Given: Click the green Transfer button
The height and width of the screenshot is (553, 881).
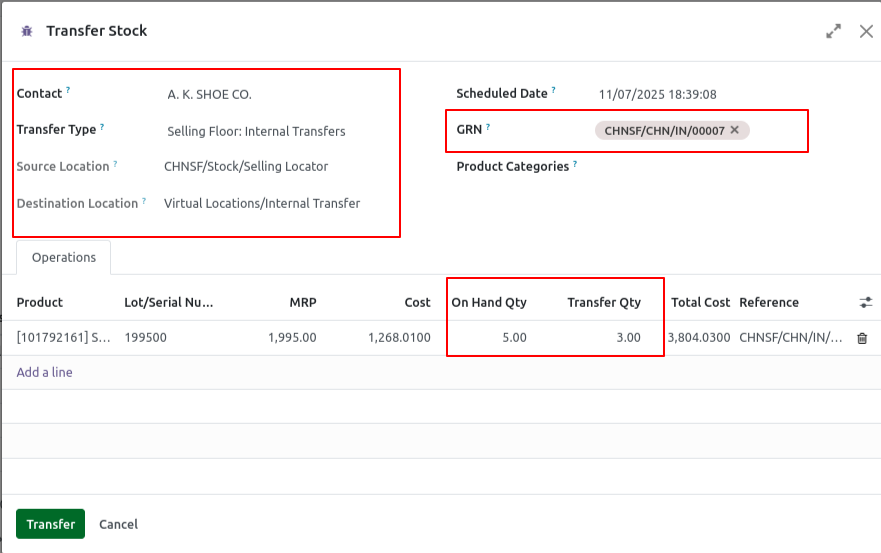Looking at the screenshot, I should 51,524.
